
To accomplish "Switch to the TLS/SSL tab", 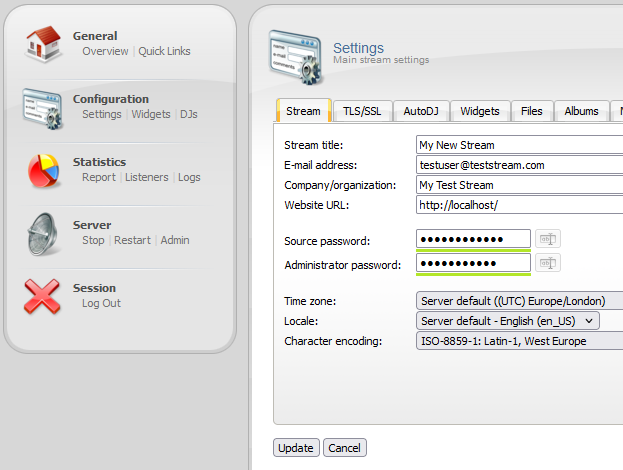I will point(362,111).
